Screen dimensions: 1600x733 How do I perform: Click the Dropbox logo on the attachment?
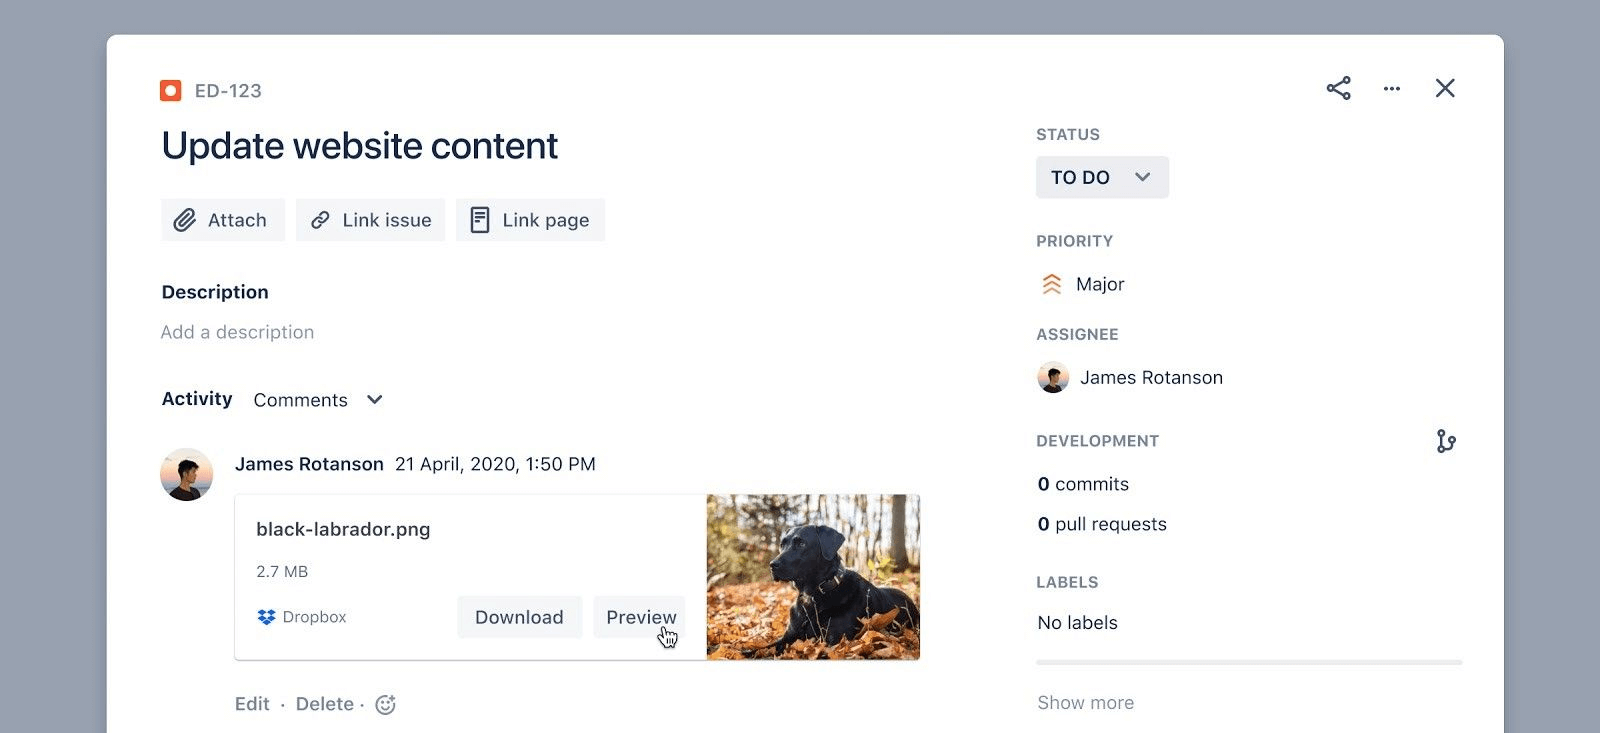click(266, 618)
